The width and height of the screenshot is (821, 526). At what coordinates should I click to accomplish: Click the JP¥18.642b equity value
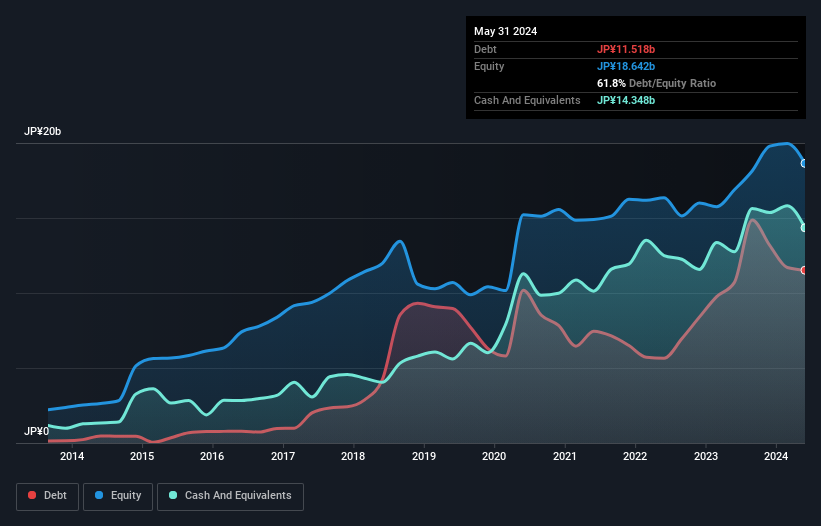pos(626,66)
